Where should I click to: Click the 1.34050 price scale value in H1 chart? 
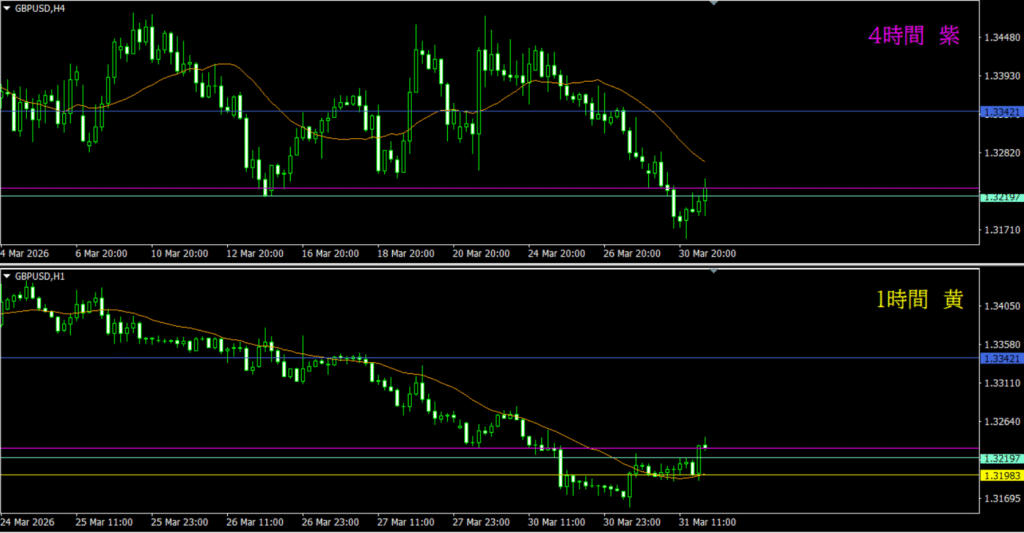point(1000,306)
